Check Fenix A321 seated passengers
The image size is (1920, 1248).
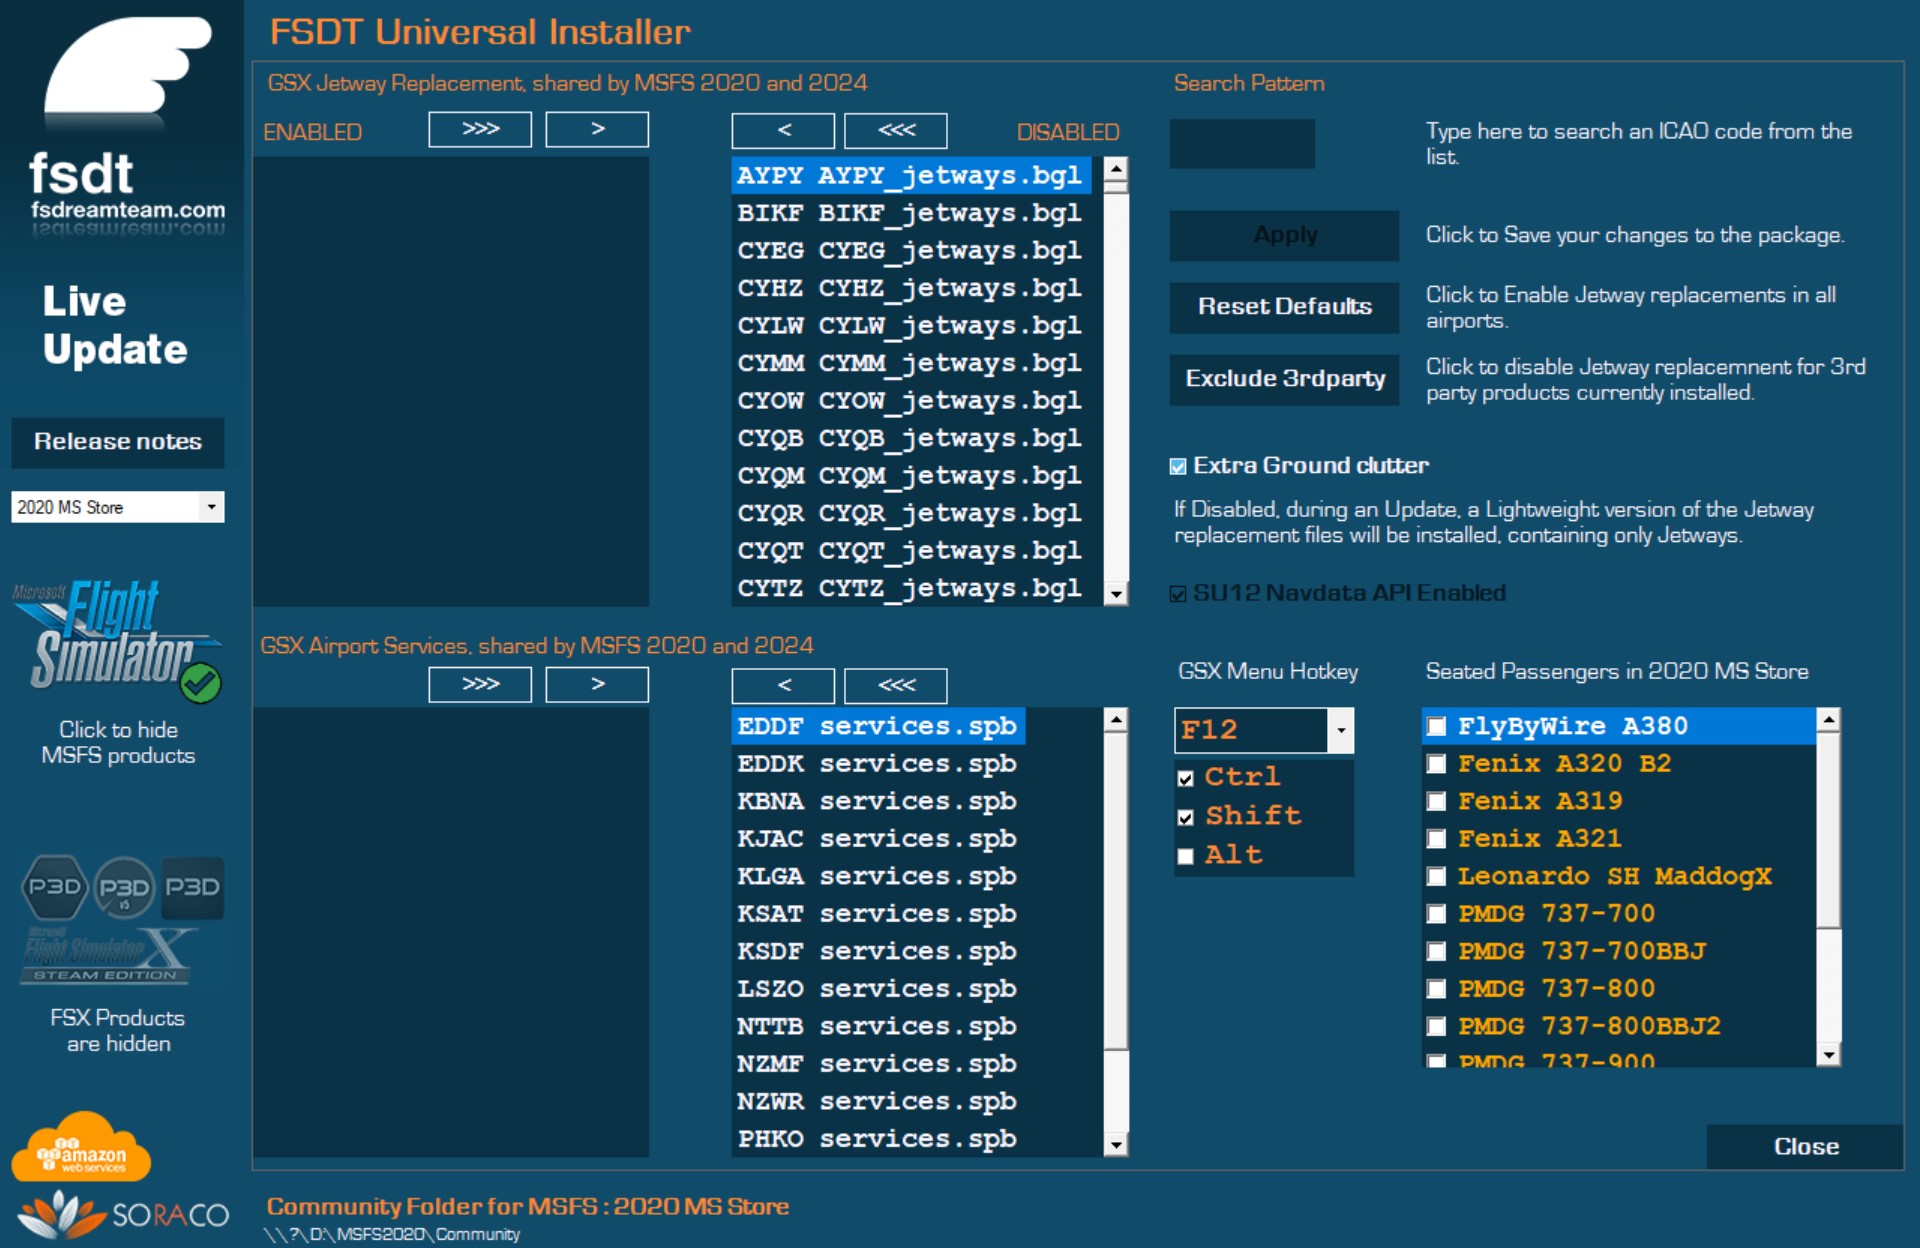click(1437, 839)
